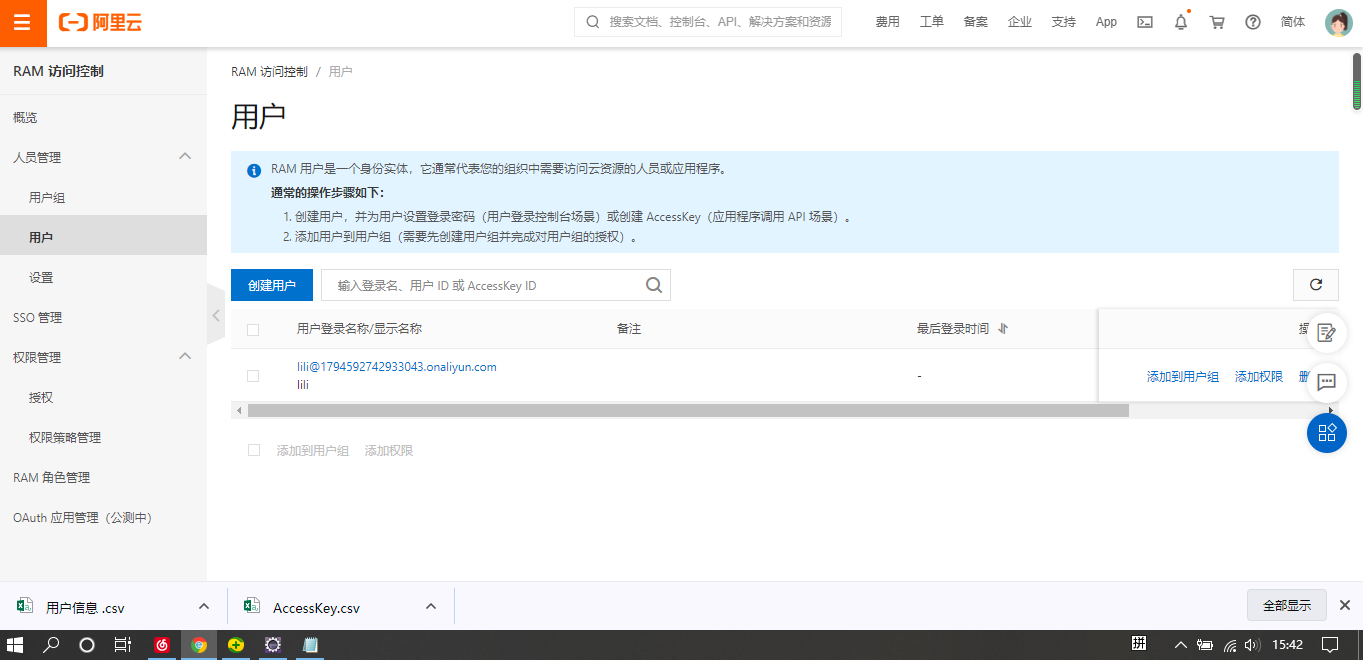Screen dimensions: 1363x660
Task: Click the Alibaba Cloud logo
Action: pyautogui.click(x=101, y=22)
